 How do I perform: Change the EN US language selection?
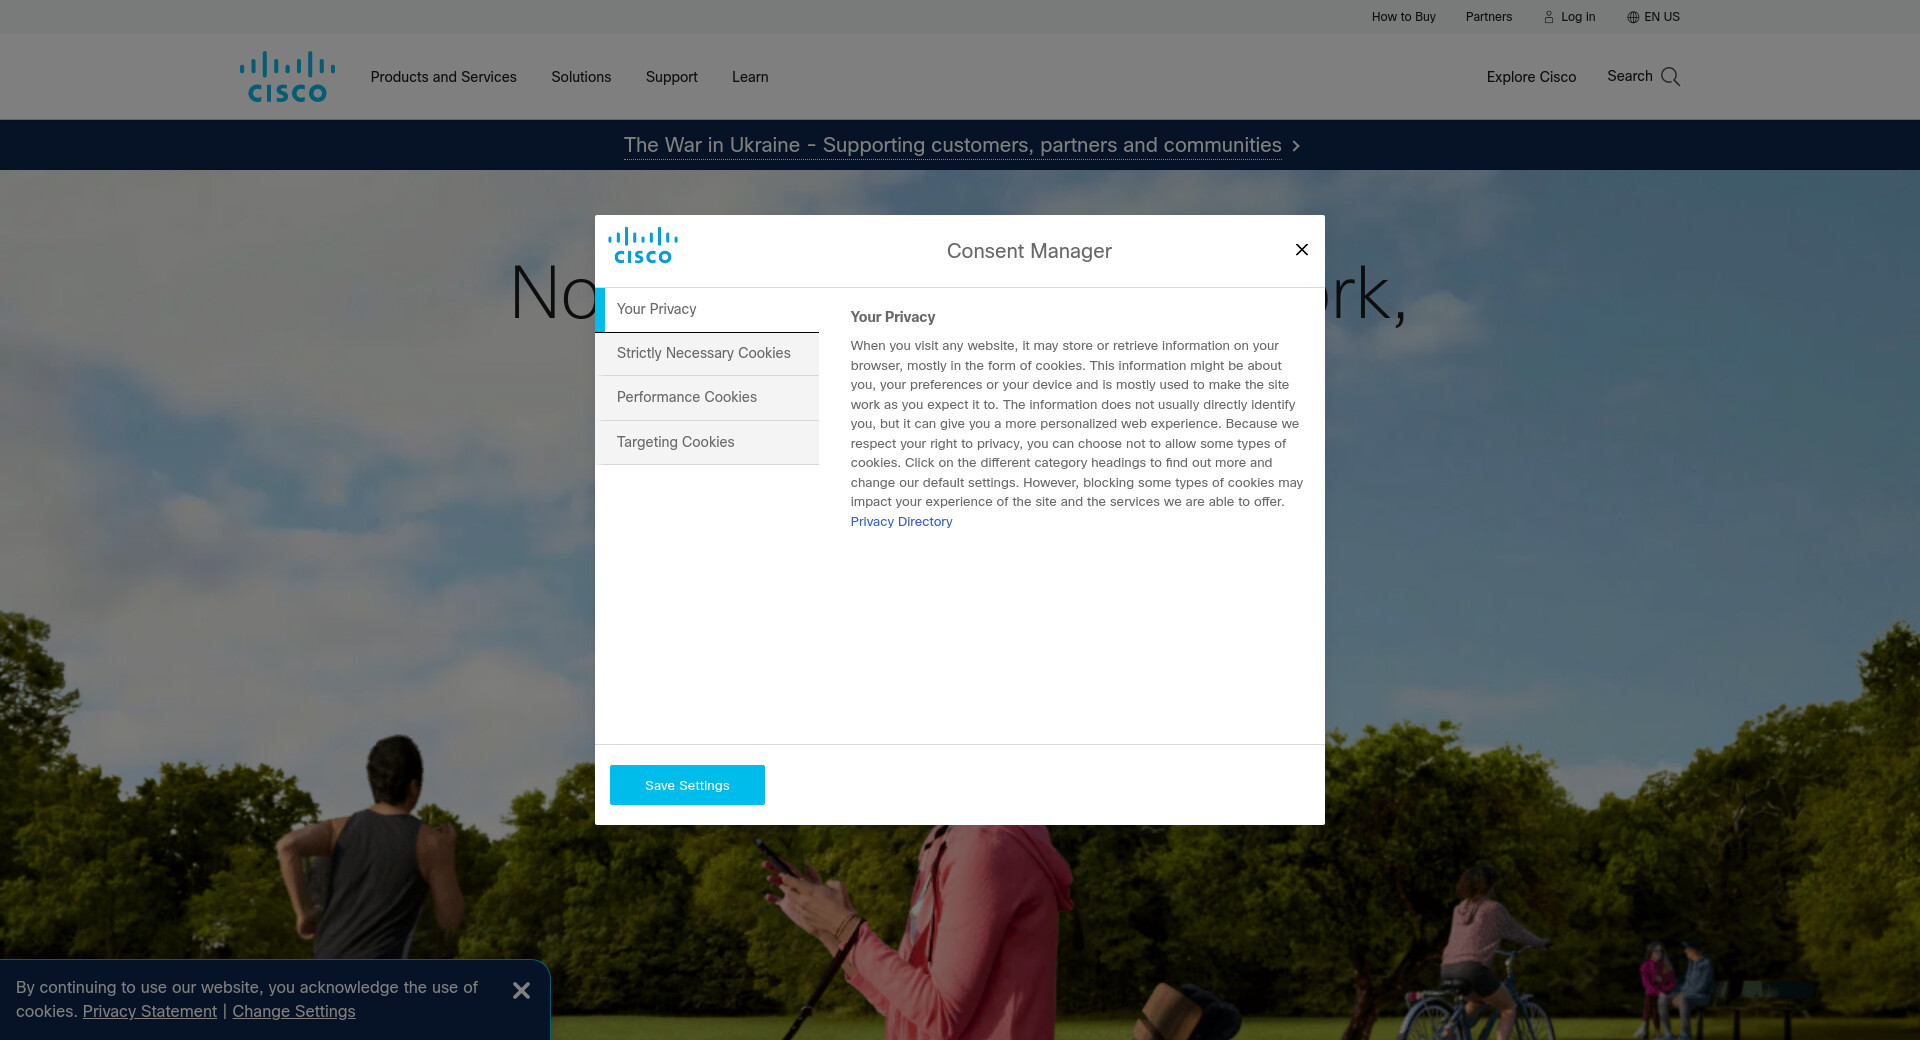coord(1662,17)
